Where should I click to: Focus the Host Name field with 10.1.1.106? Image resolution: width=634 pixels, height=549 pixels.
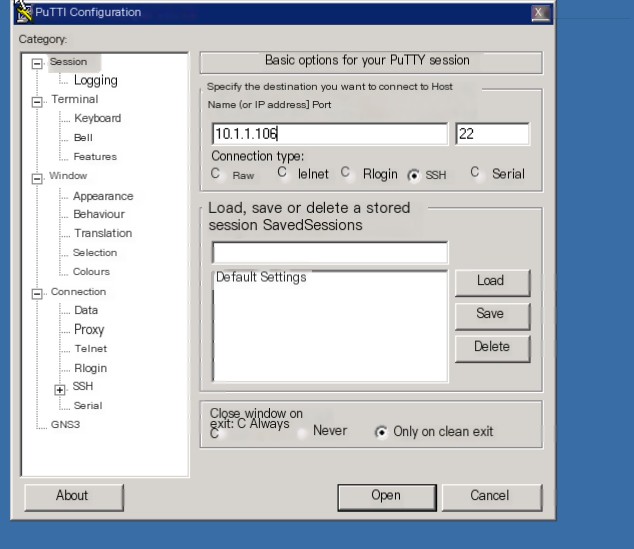[330, 134]
